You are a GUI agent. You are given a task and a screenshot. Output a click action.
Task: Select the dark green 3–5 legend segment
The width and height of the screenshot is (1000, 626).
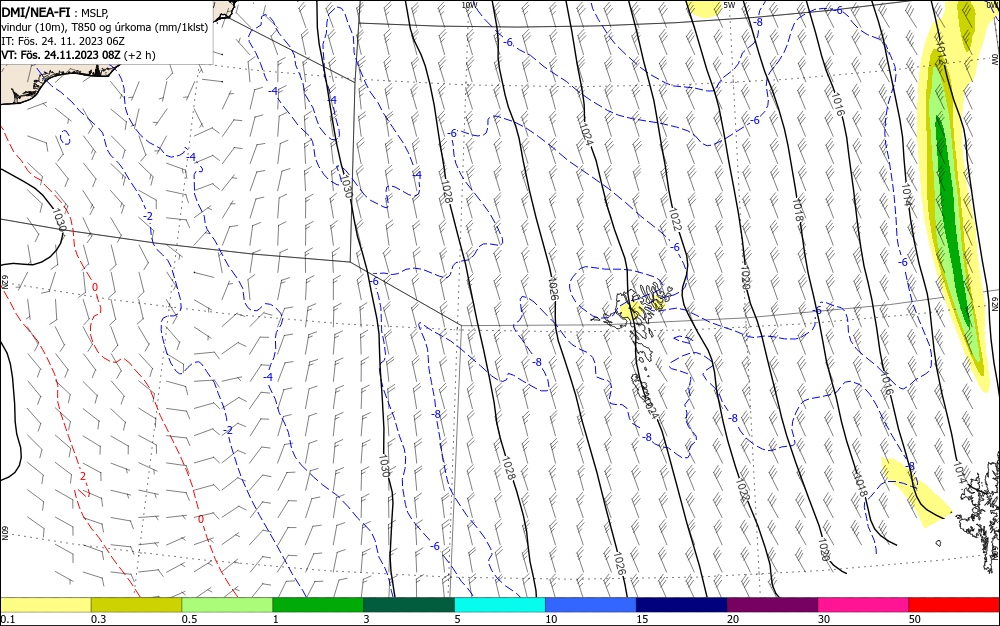point(409,605)
